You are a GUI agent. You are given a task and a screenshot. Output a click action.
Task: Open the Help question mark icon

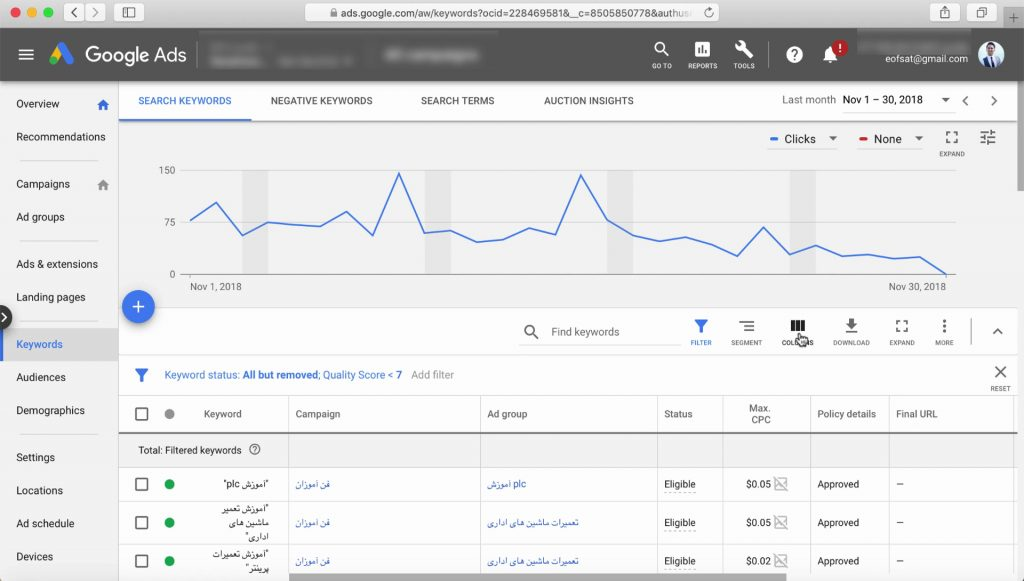(794, 55)
